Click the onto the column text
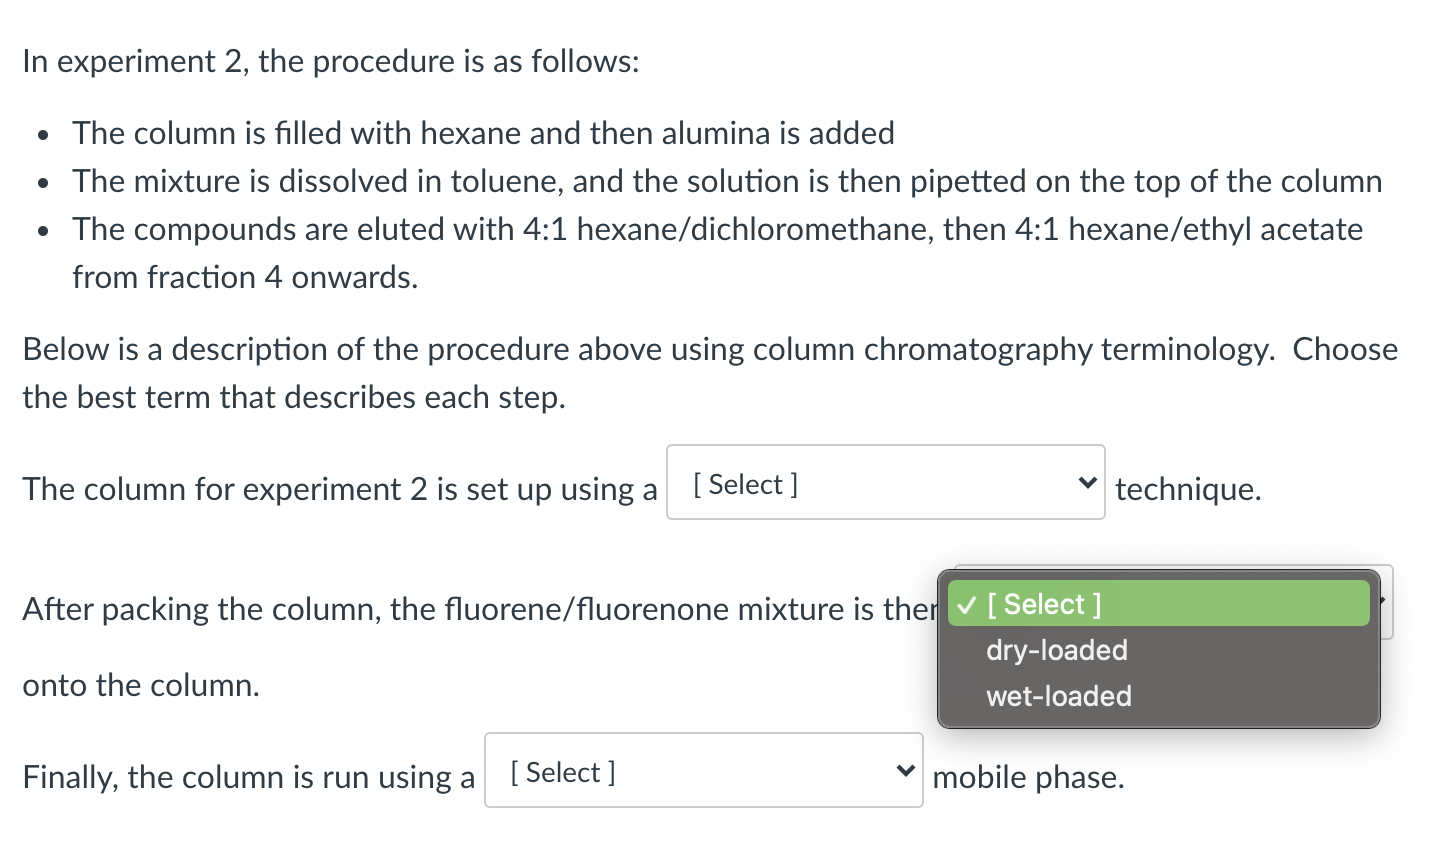 click(x=140, y=685)
